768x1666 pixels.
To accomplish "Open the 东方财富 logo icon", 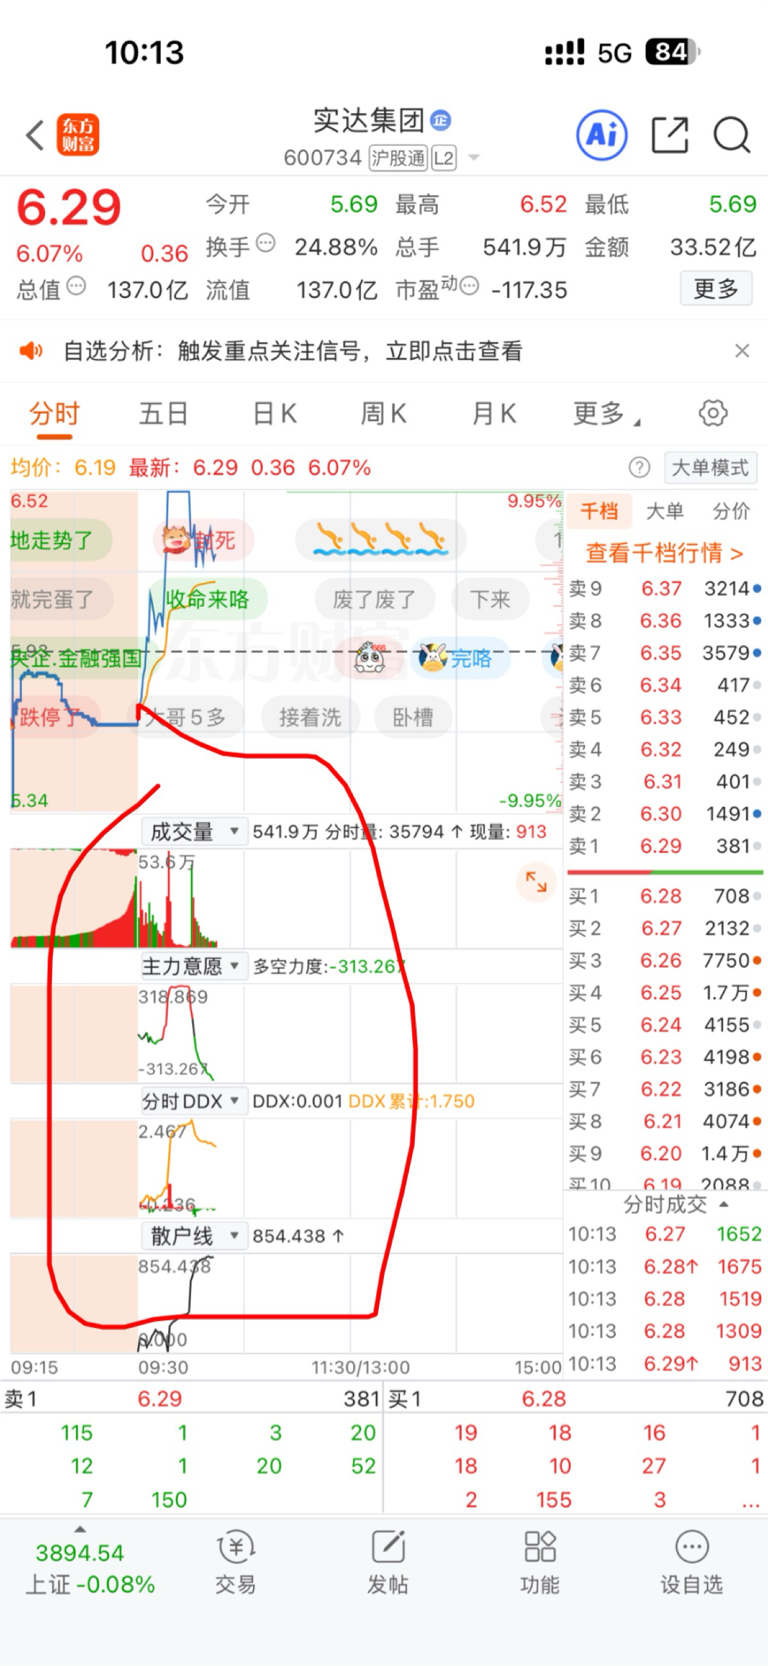I will click(x=78, y=135).
